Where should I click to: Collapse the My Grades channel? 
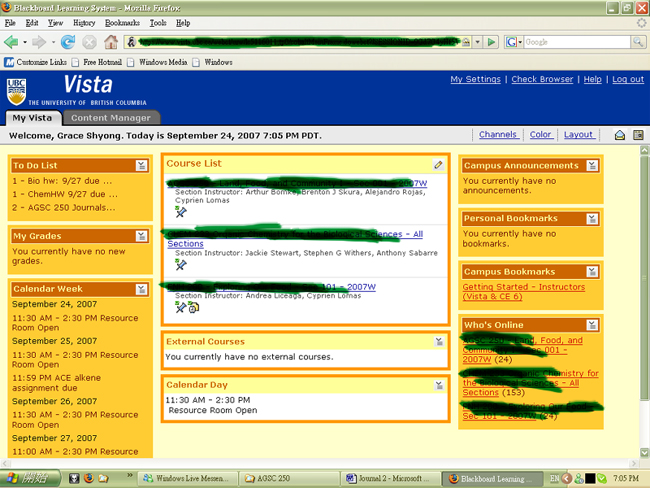click(x=141, y=236)
